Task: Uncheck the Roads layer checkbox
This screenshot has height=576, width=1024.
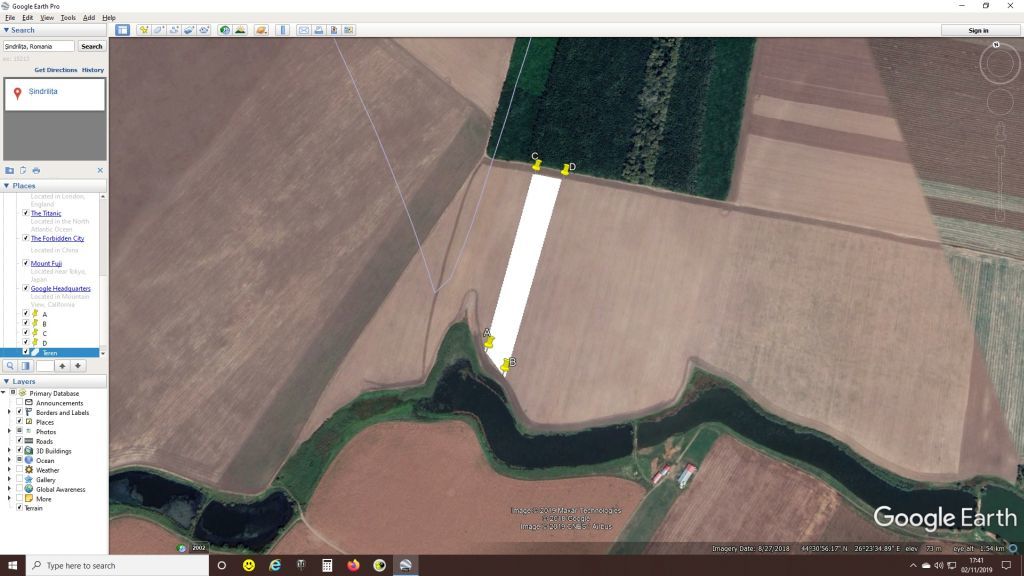Action: (19, 441)
